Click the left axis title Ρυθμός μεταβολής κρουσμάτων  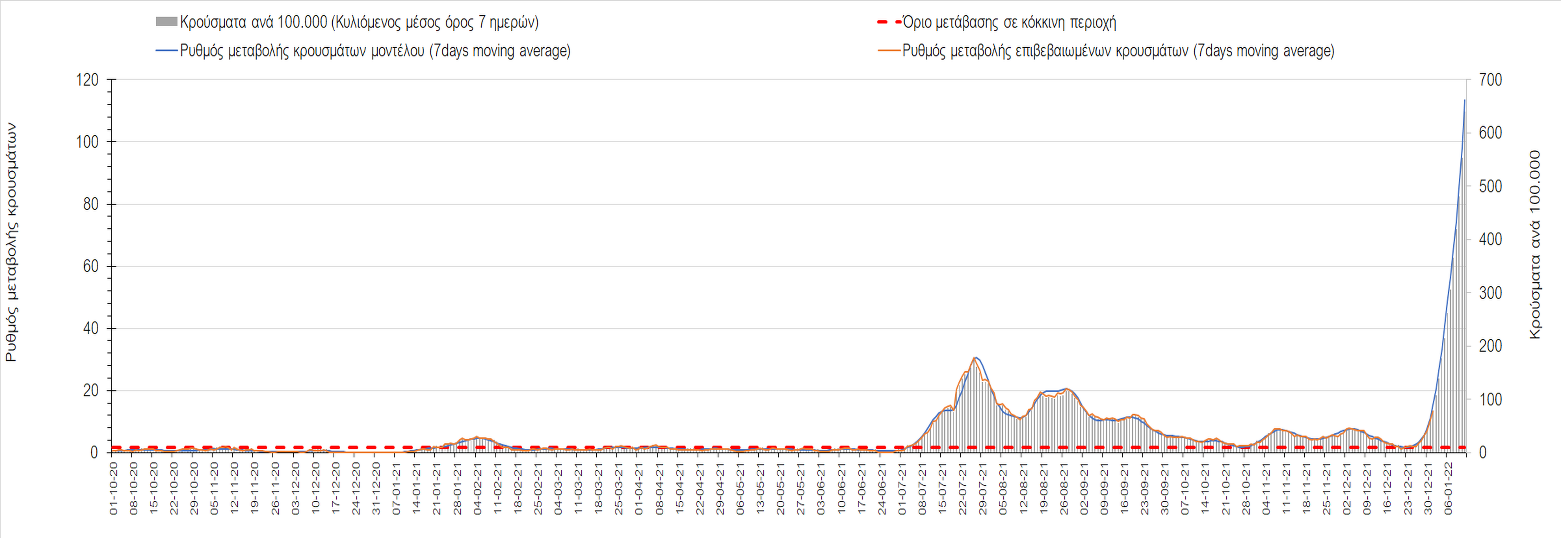click(13, 240)
